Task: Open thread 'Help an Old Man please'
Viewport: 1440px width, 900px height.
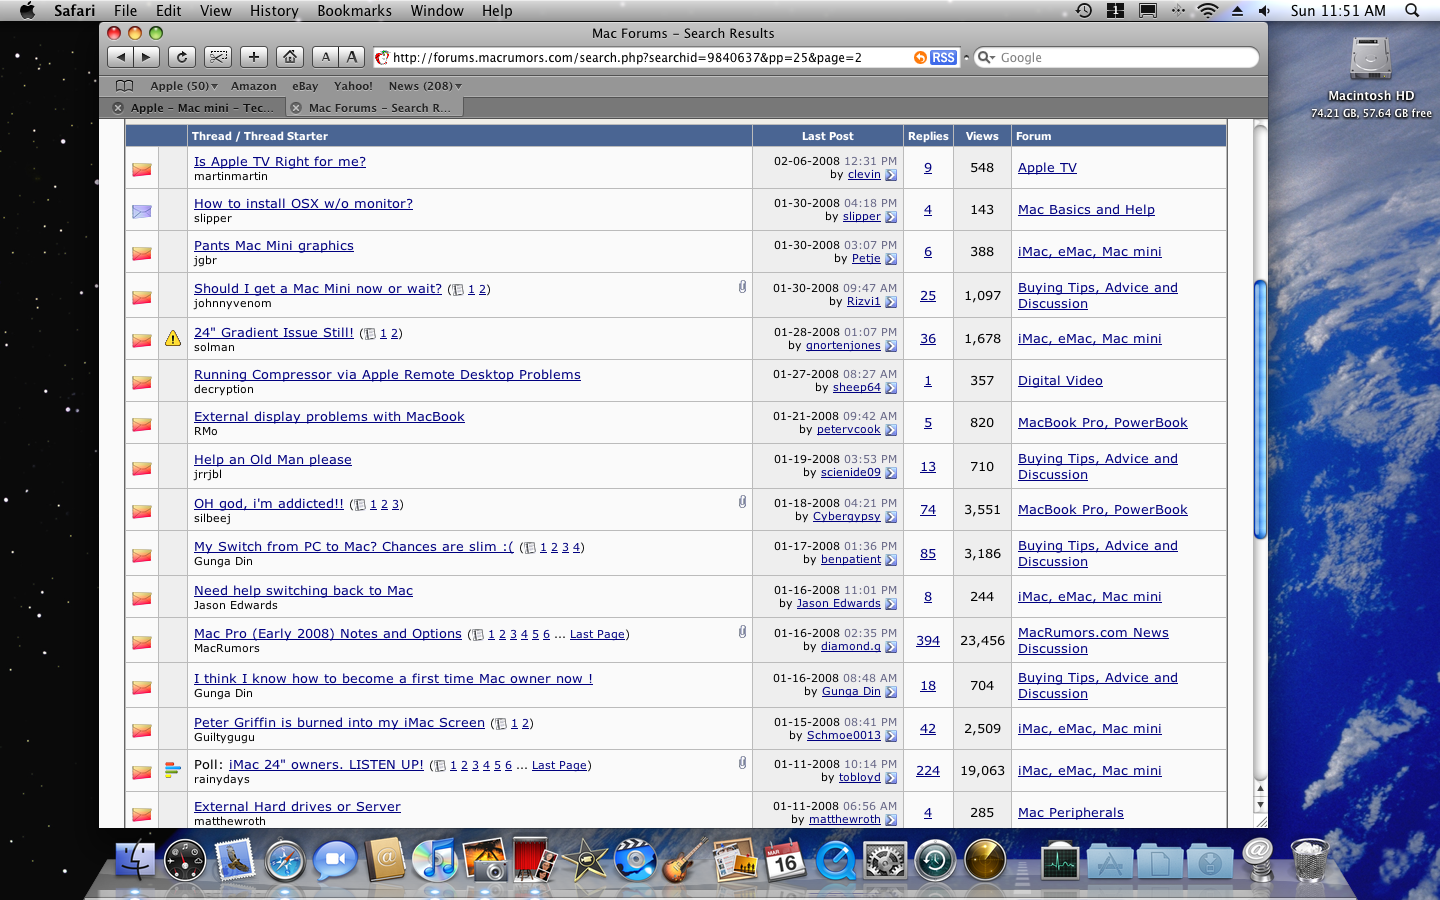Action: point(273,459)
